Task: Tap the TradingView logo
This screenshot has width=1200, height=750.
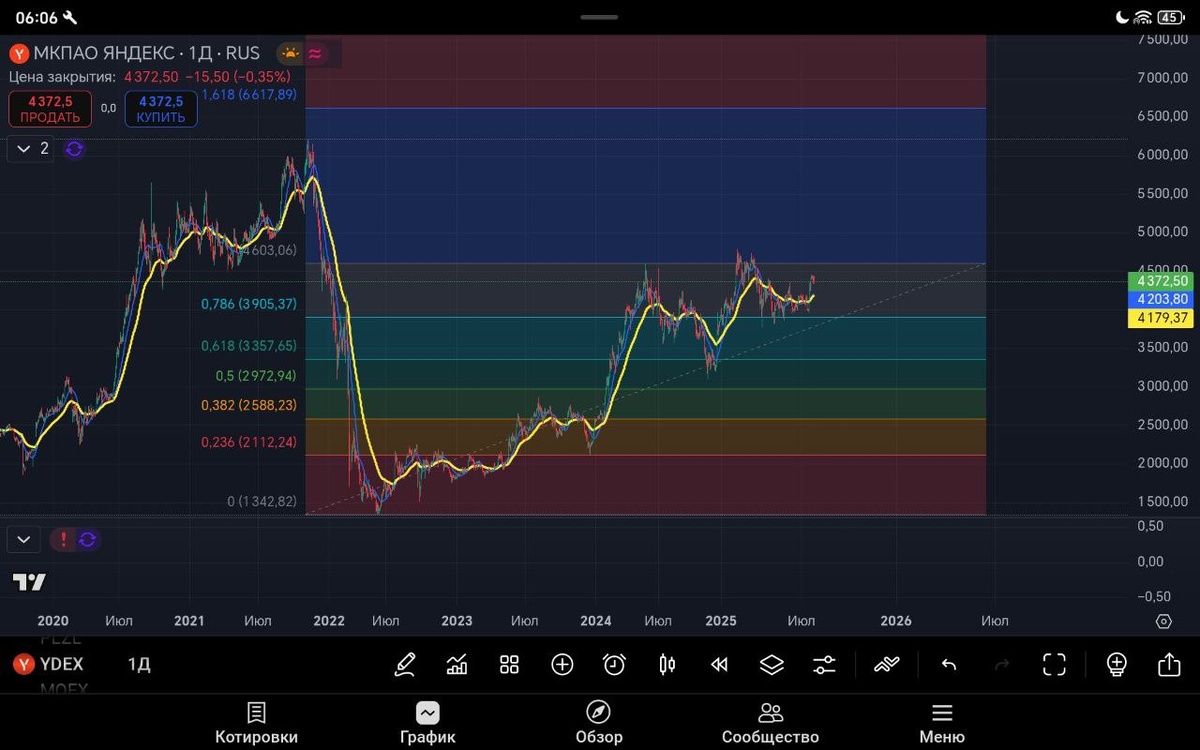Action: [x=29, y=582]
